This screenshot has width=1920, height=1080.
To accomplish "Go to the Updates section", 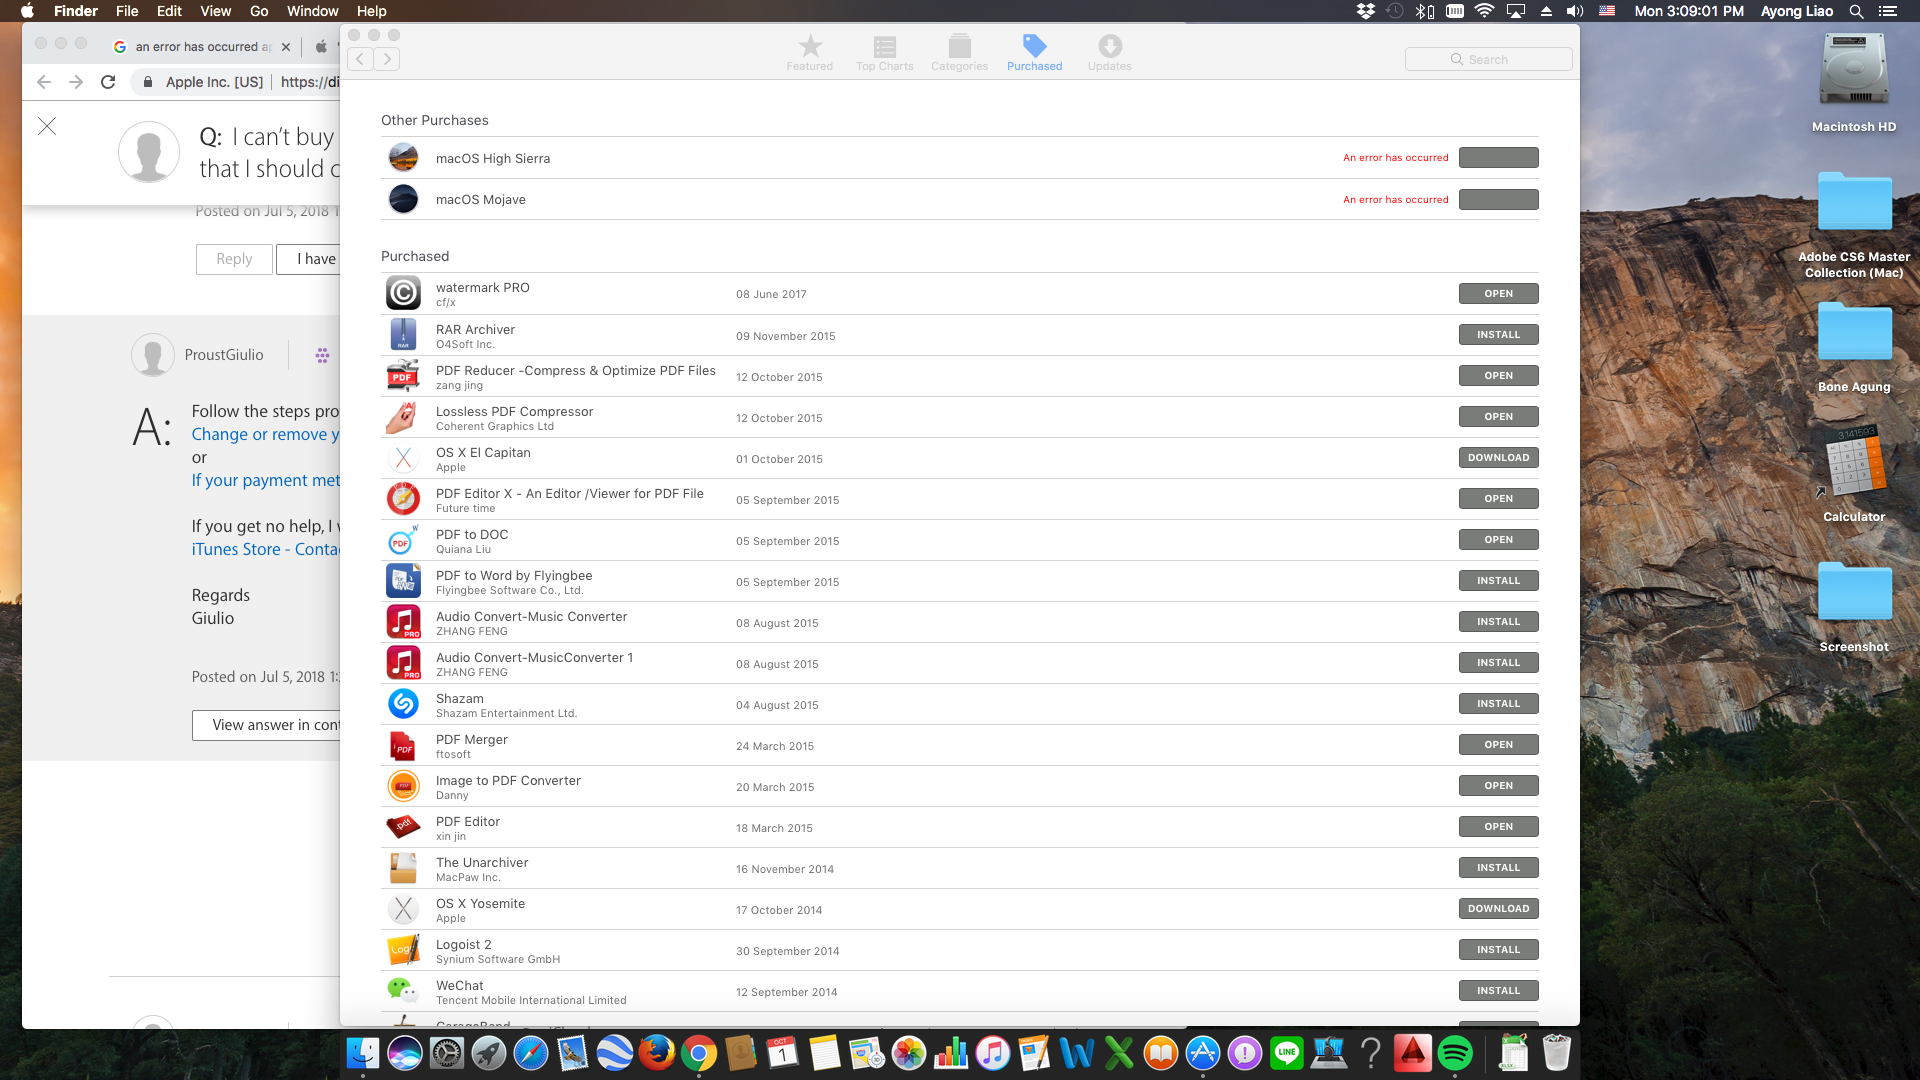I will point(1109,53).
